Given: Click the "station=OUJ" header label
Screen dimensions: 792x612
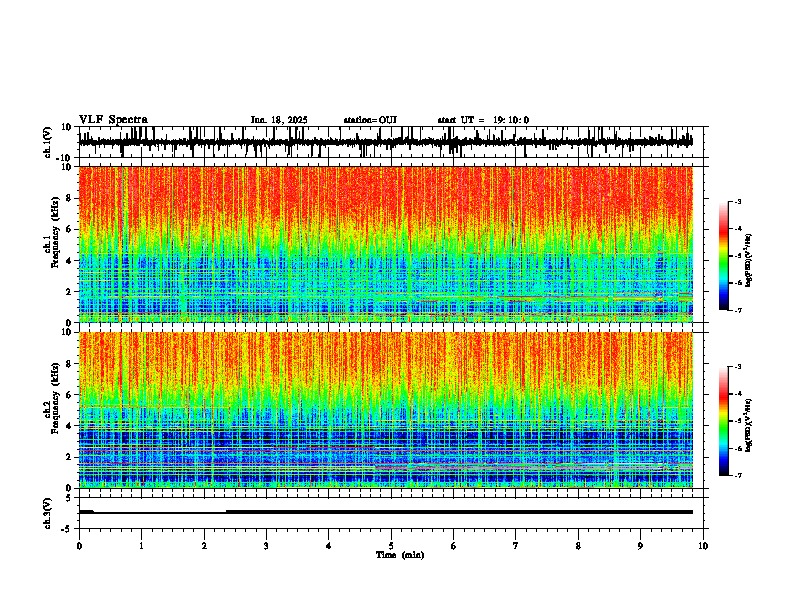Looking at the screenshot, I should pyautogui.click(x=370, y=120).
